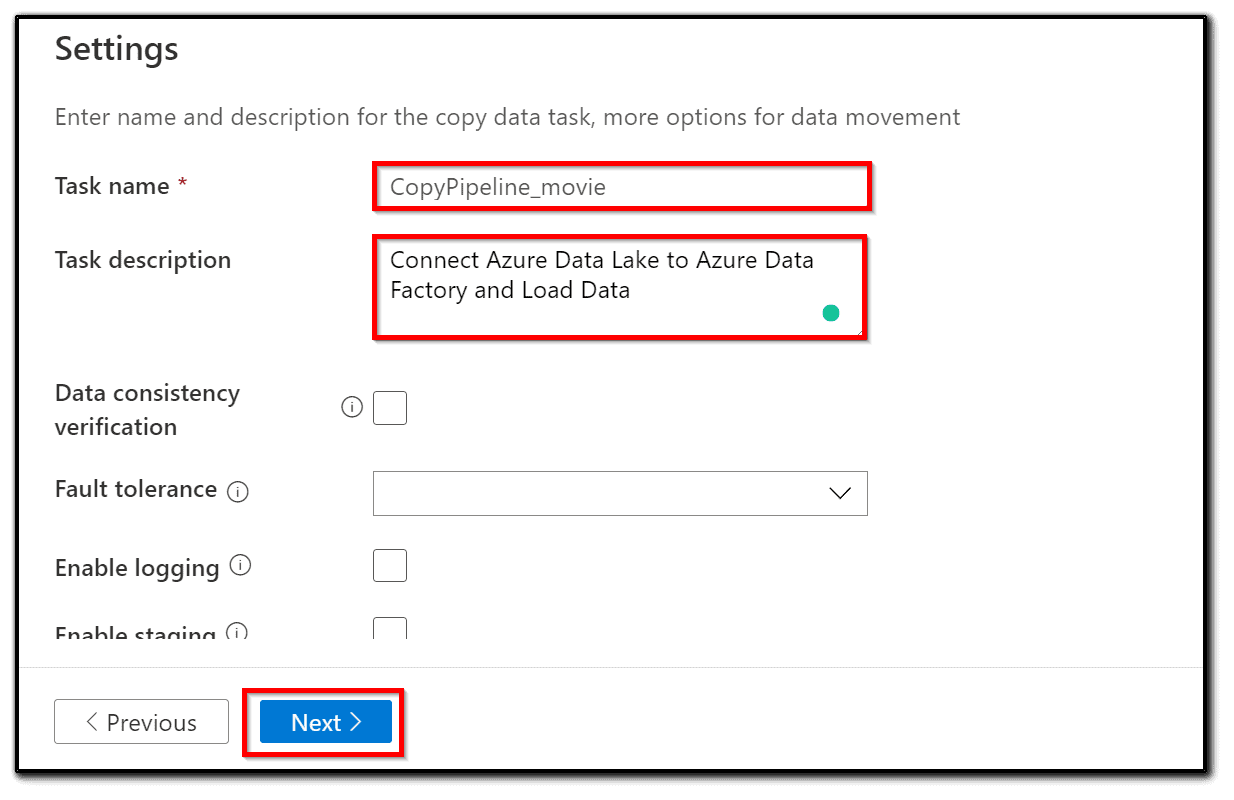The height and width of the screenshot is (800, 1234).
Task: Click the green dot in Task description
Action: click(x=830, y=313)
